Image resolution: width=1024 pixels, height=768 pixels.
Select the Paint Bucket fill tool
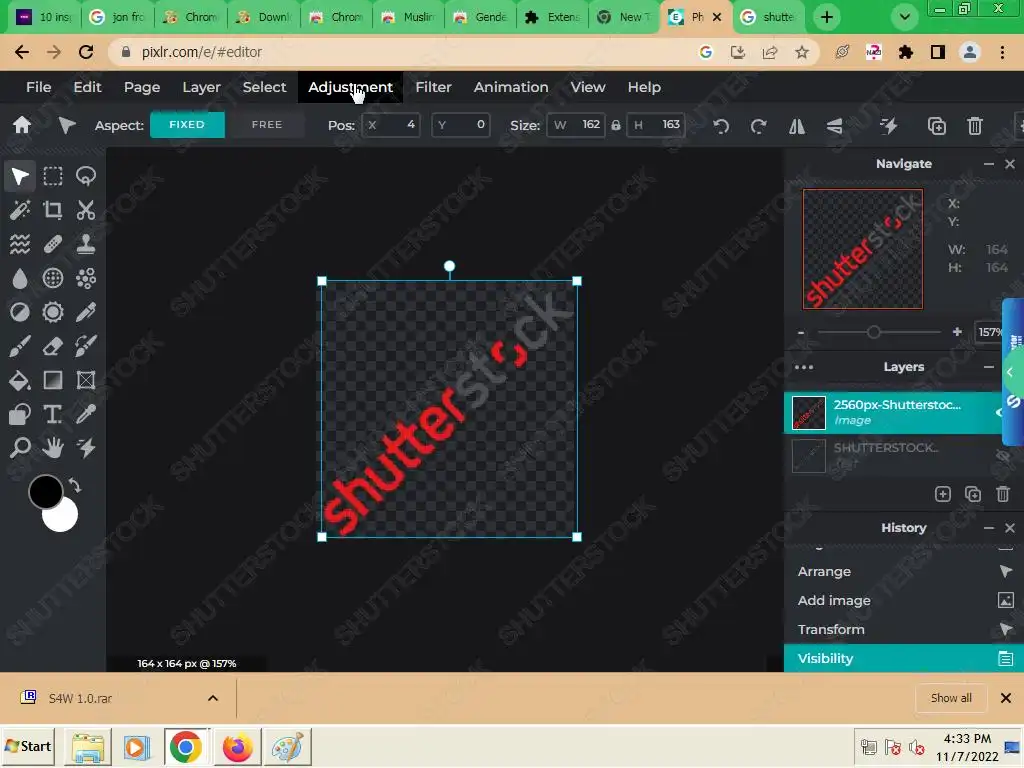click(x=20, y=380)
